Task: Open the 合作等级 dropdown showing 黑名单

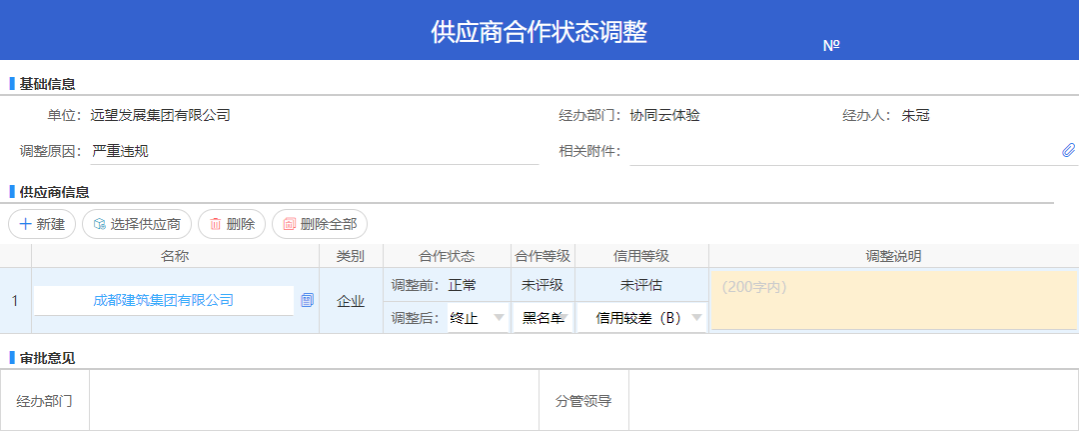Action: point(543,318)
